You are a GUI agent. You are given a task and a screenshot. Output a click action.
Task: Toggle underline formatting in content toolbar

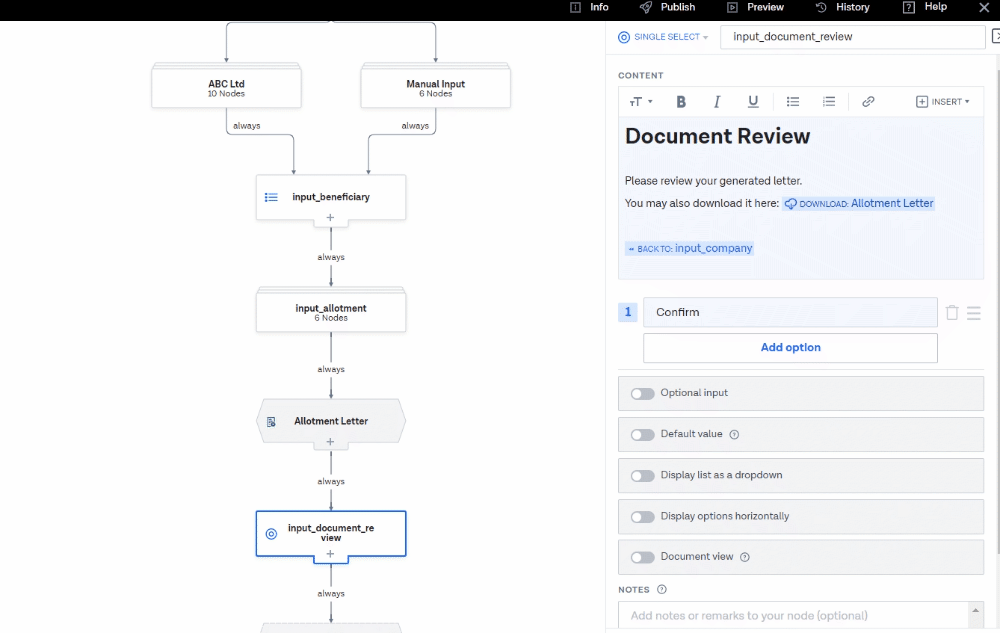click(x=753, y=102)
